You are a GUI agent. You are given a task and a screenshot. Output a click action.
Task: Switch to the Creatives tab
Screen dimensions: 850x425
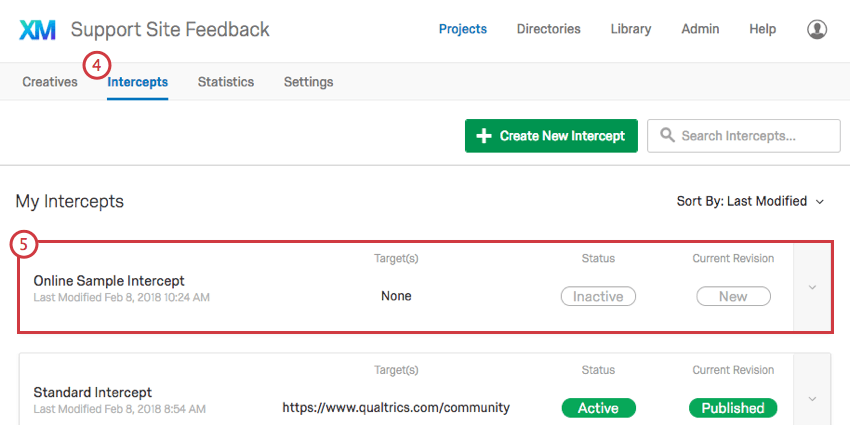click(x=50, y=82)
